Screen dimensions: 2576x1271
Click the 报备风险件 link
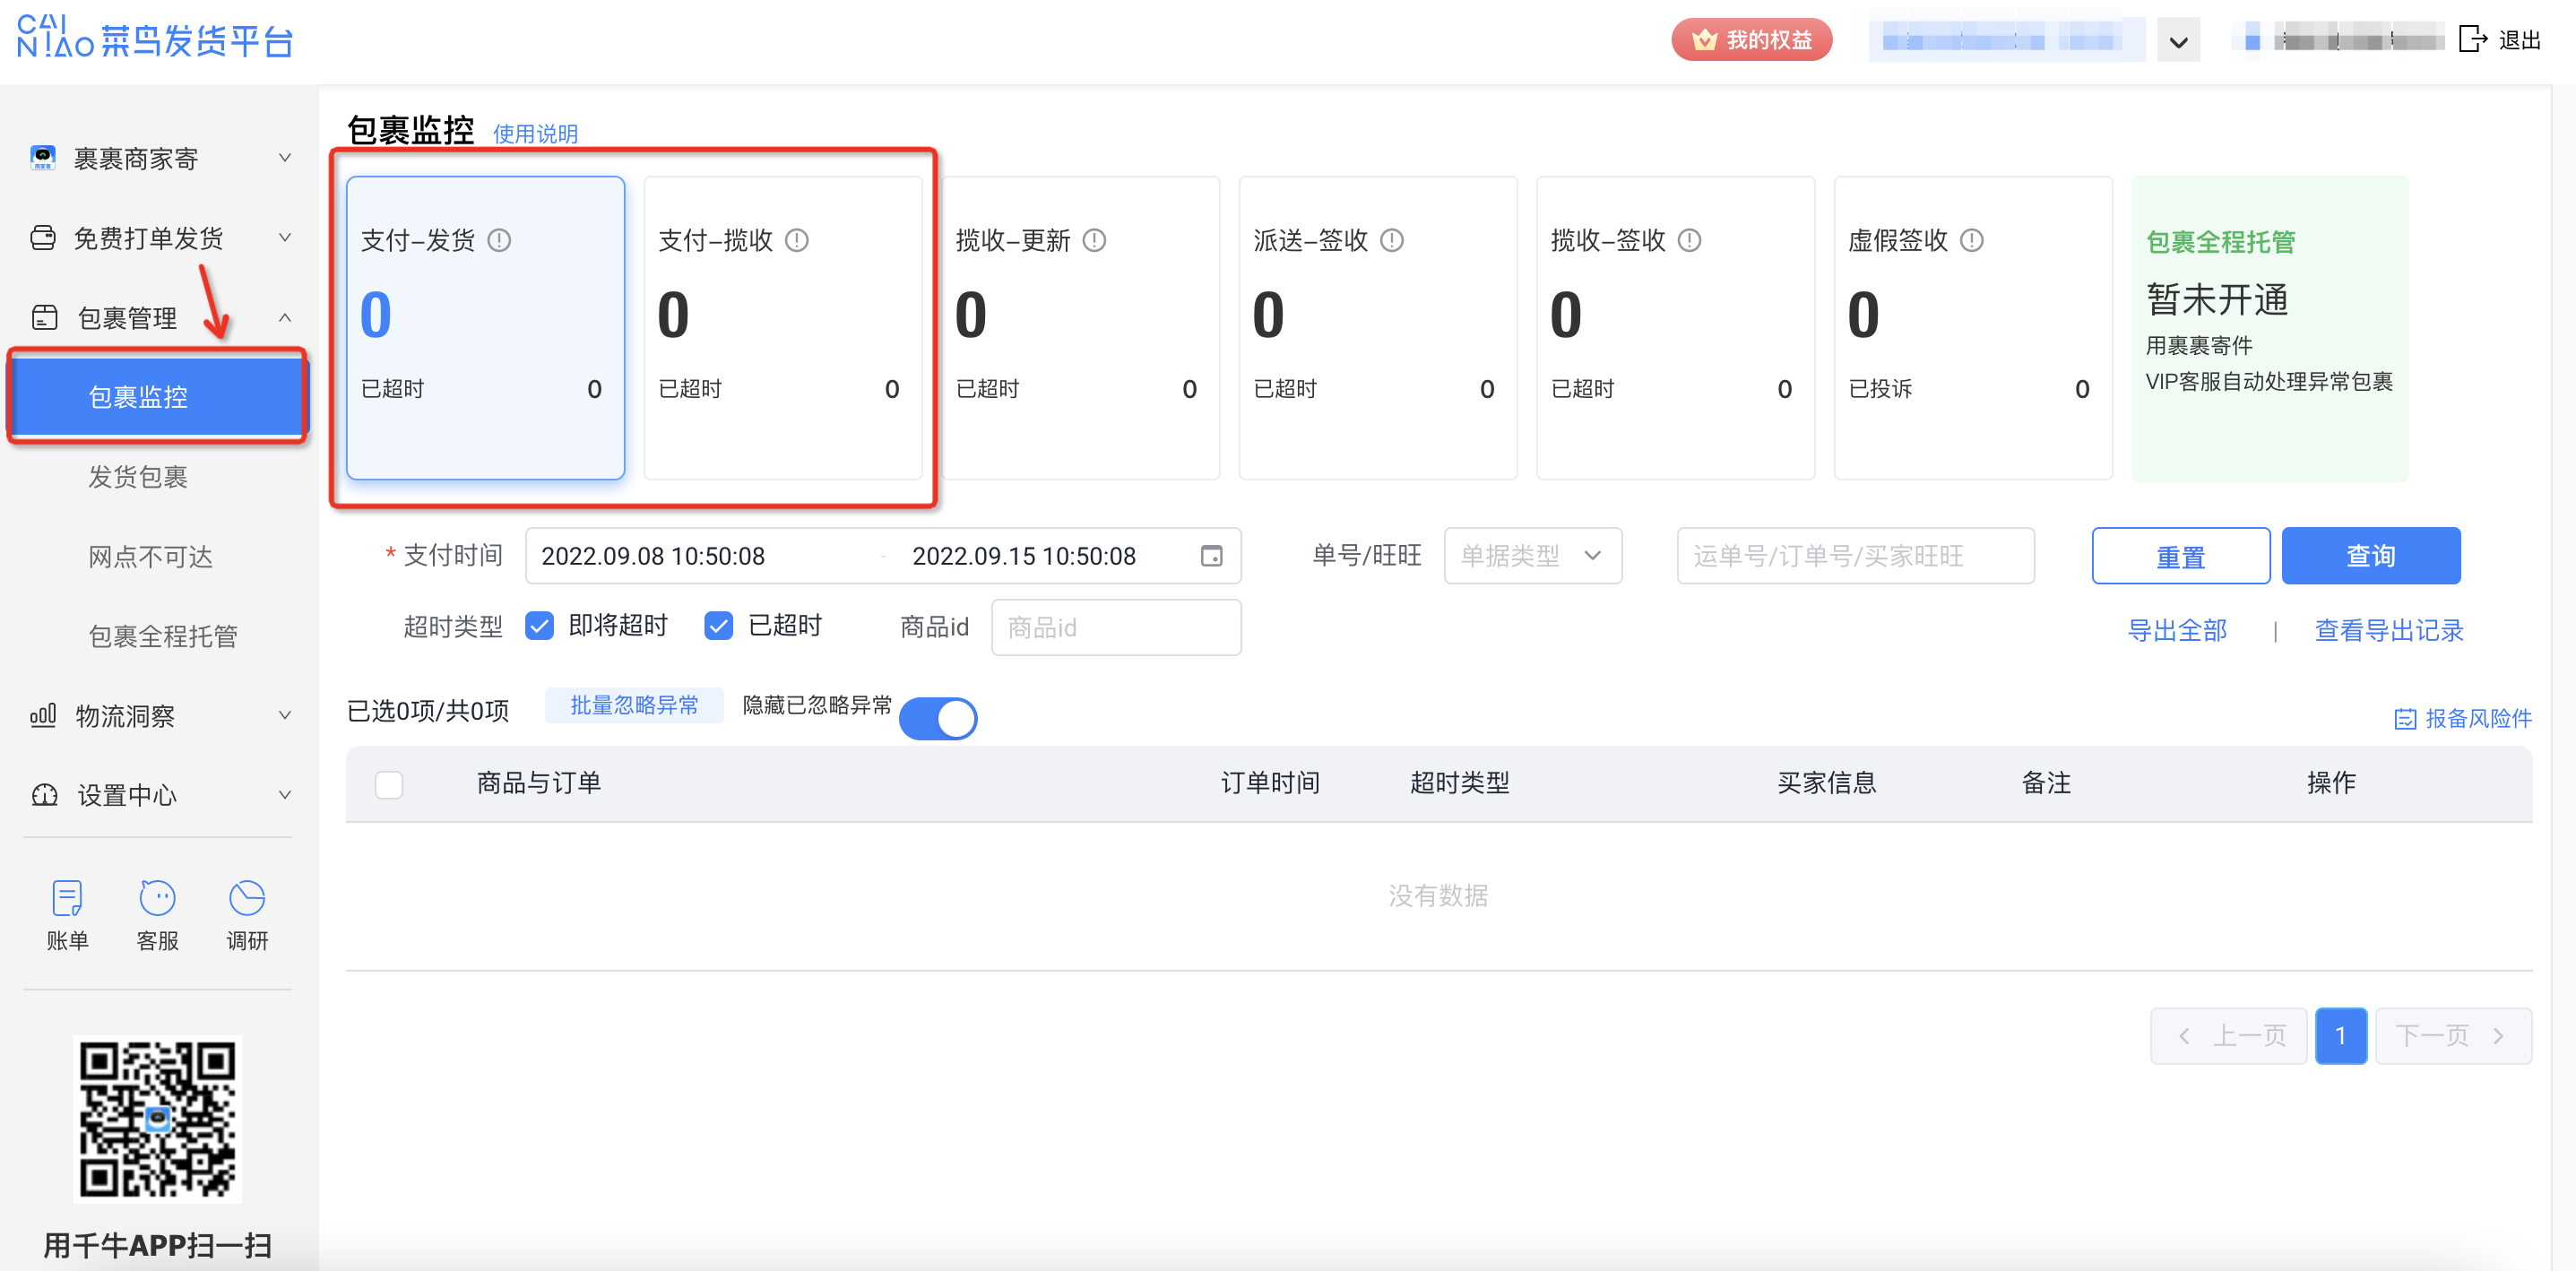(2478, 719)
